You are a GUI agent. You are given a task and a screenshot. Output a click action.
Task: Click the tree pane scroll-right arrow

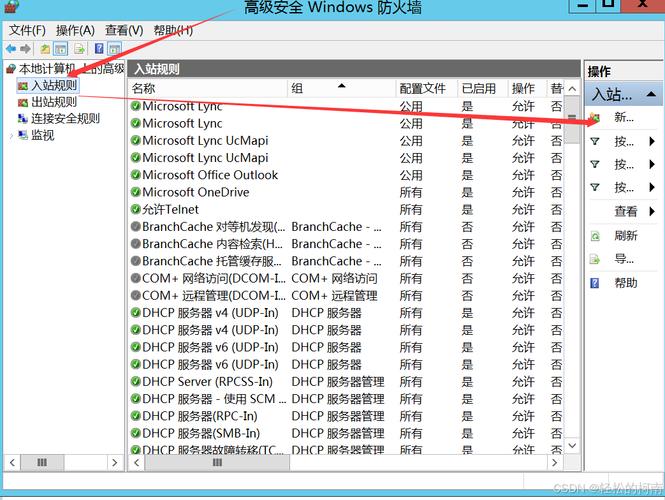click(115, 463)
